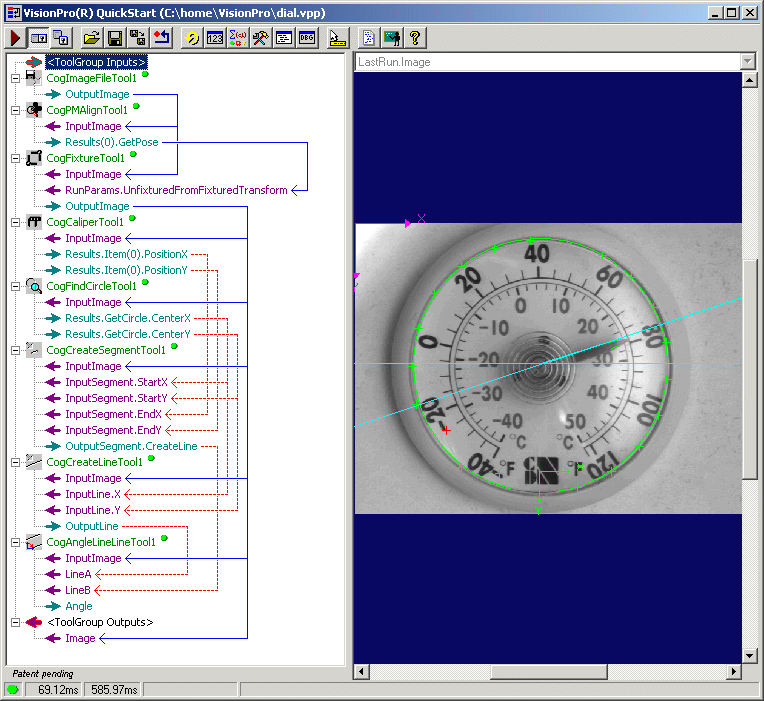The width and height of the screenshot is (764, 701).
Task: Collapse the CogCreateSegmentTool1 node
Action: click(x=16, y=350)
